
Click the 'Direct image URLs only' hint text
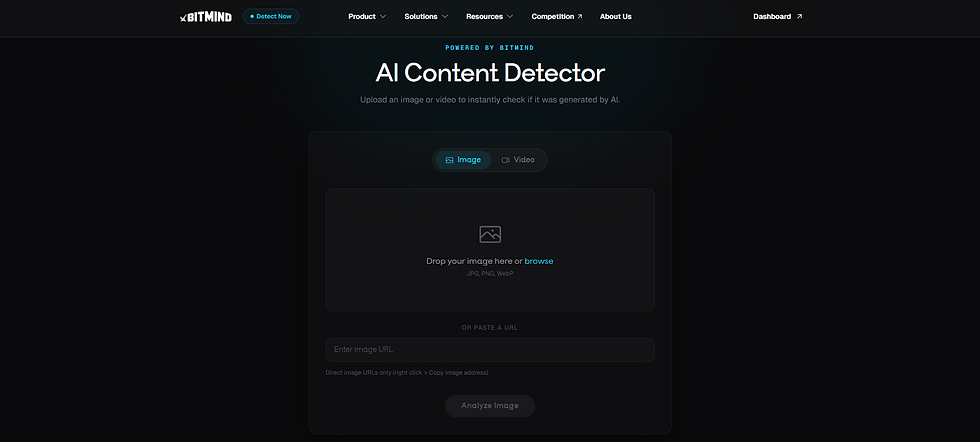click(407, 373)
